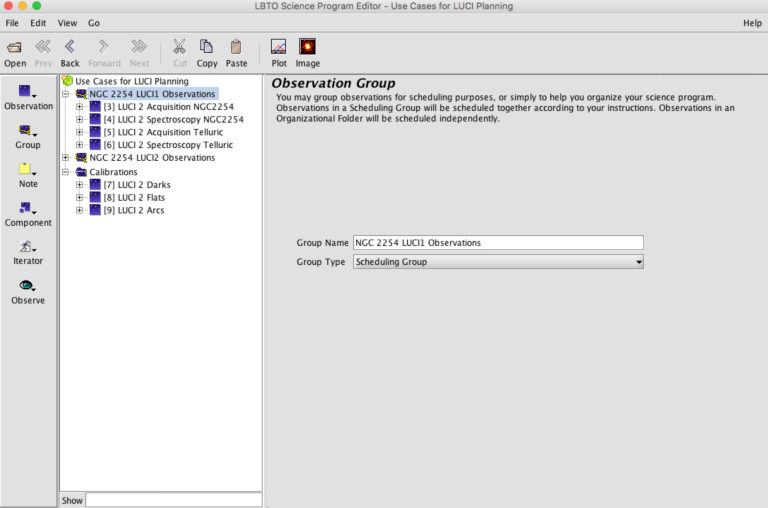Click the Prev double-arrow icon
The height and width of the screenshot is (508, 768).
tap(43, 47)
